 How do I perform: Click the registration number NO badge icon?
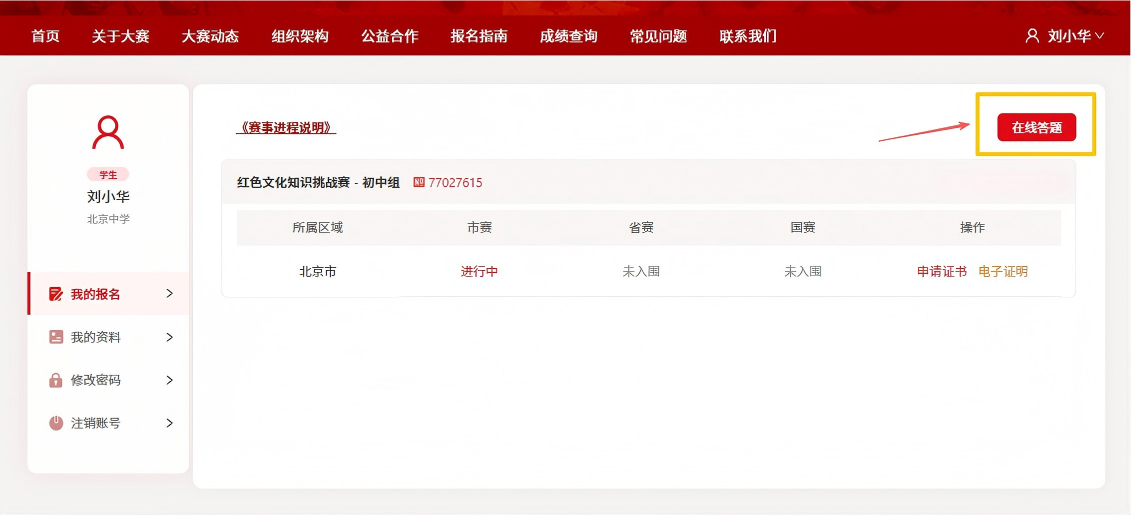419,182
